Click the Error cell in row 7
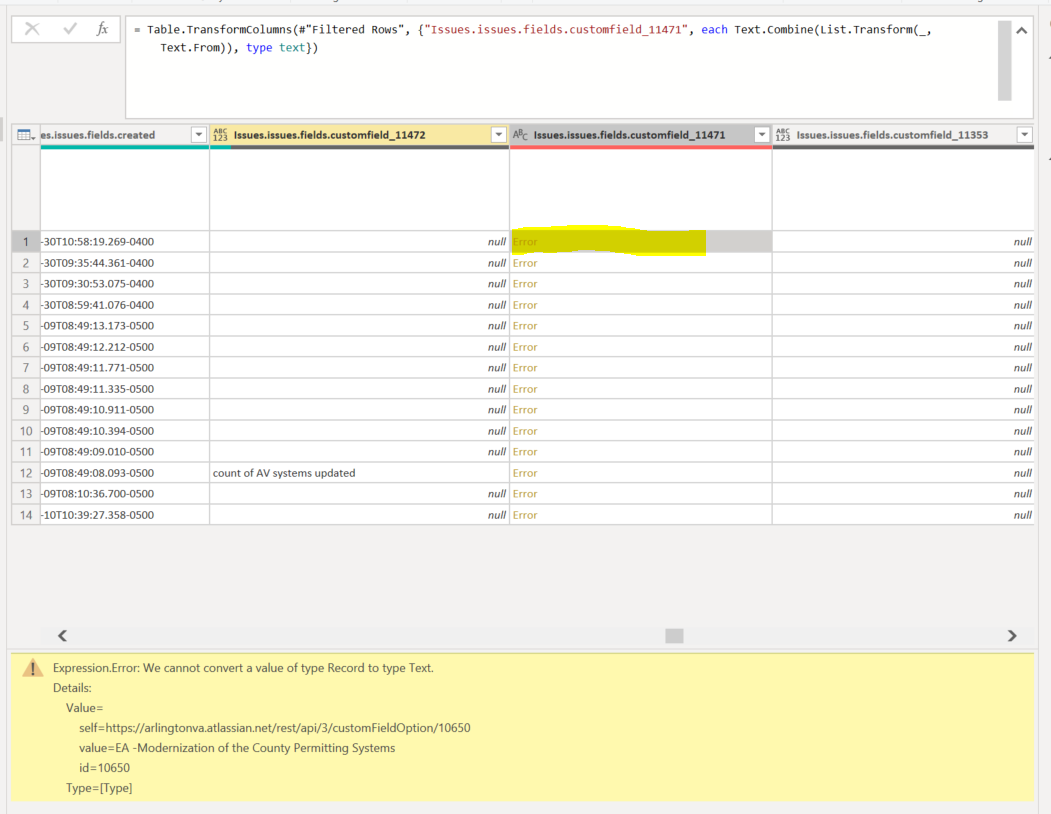The height and width of the screenshot is (814, 1051). [x=641, y=367]
